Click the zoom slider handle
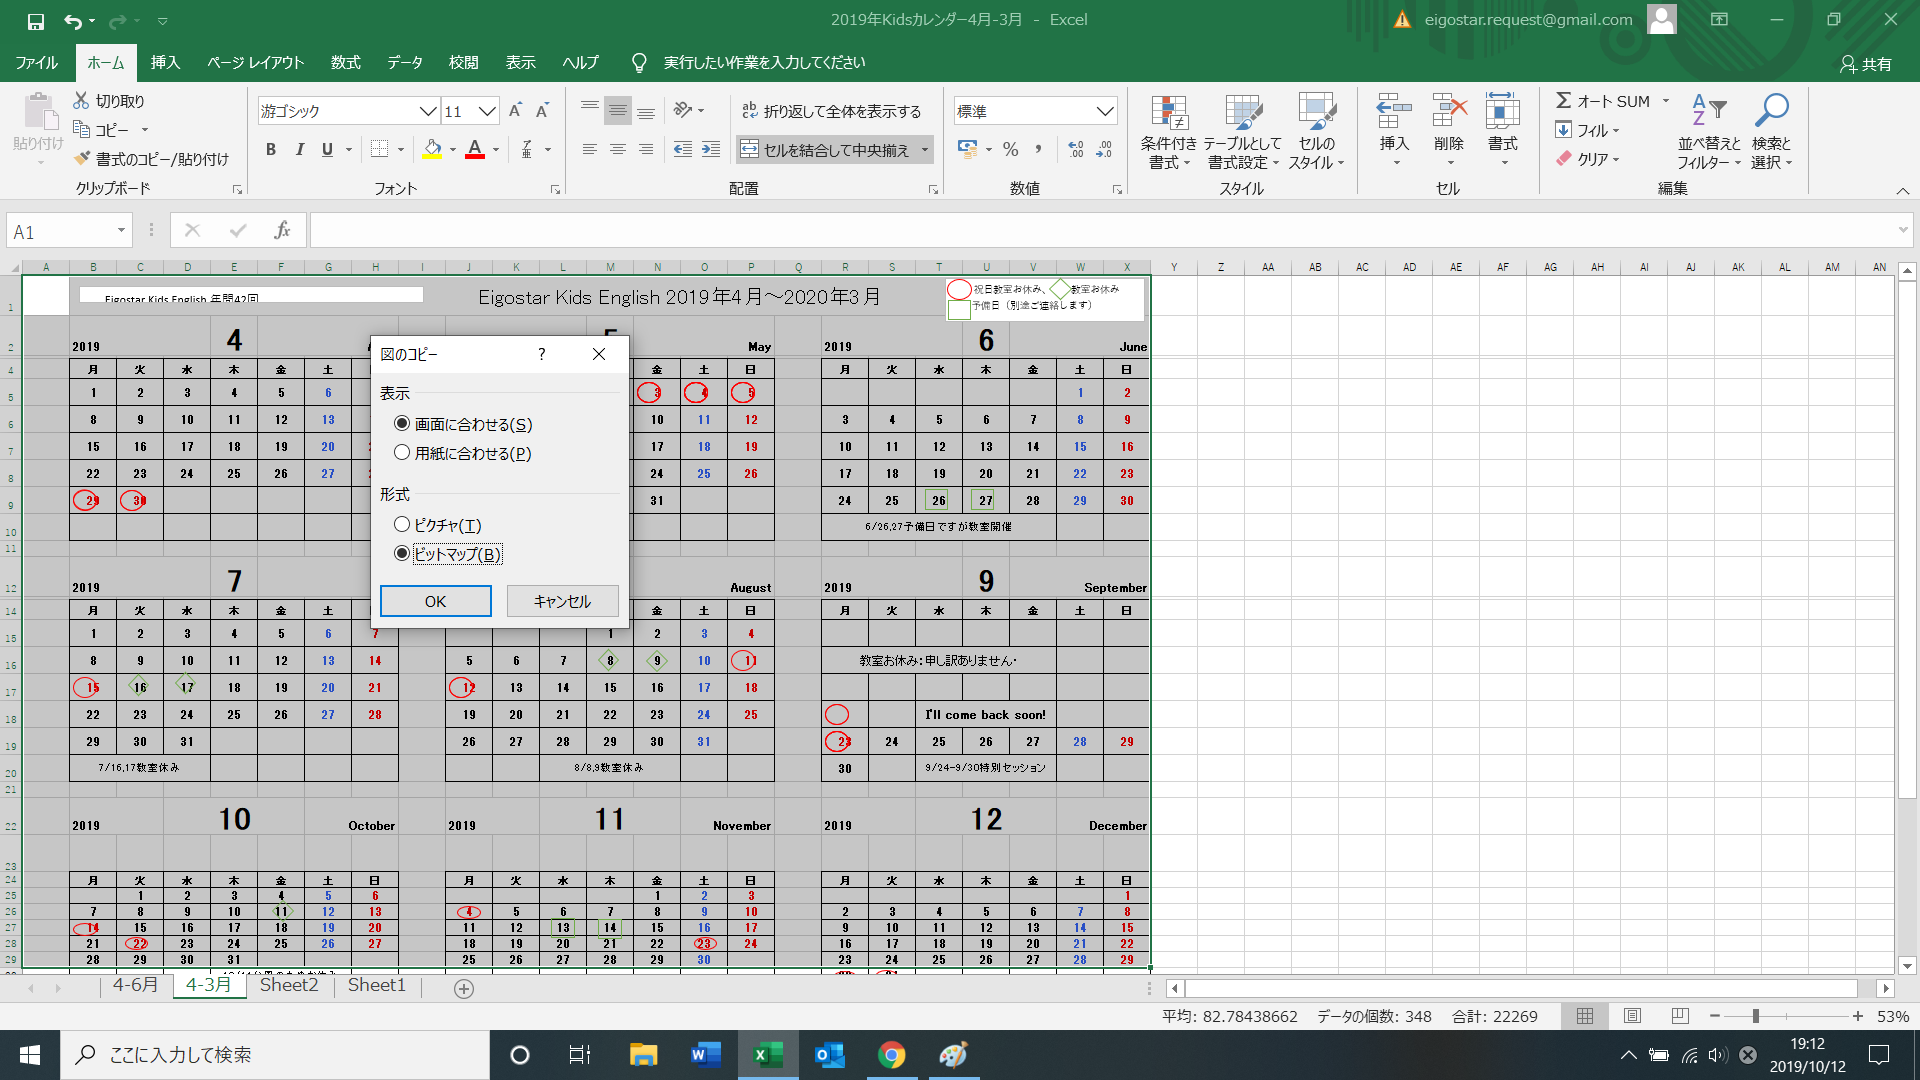The width and height of the screenshot is (1920, 1080). 1755,1016
